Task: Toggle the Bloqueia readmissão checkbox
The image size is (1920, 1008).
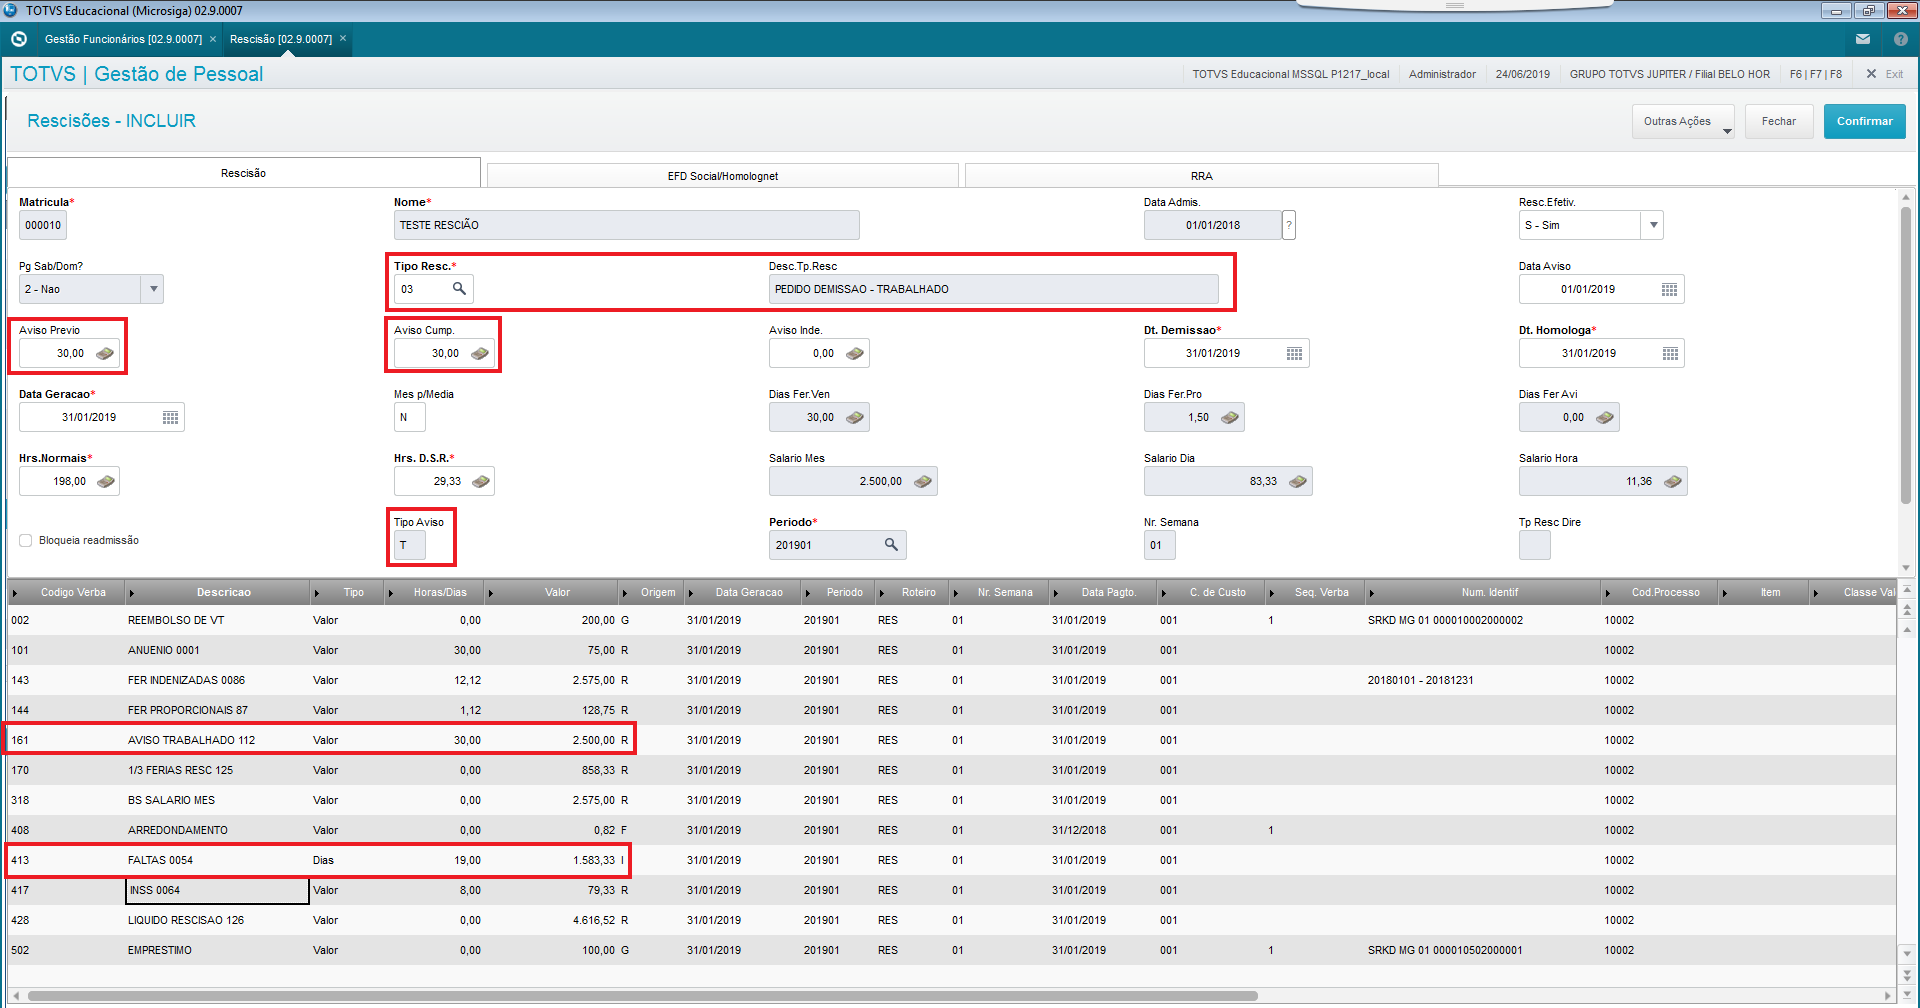Action: [26, 540]
